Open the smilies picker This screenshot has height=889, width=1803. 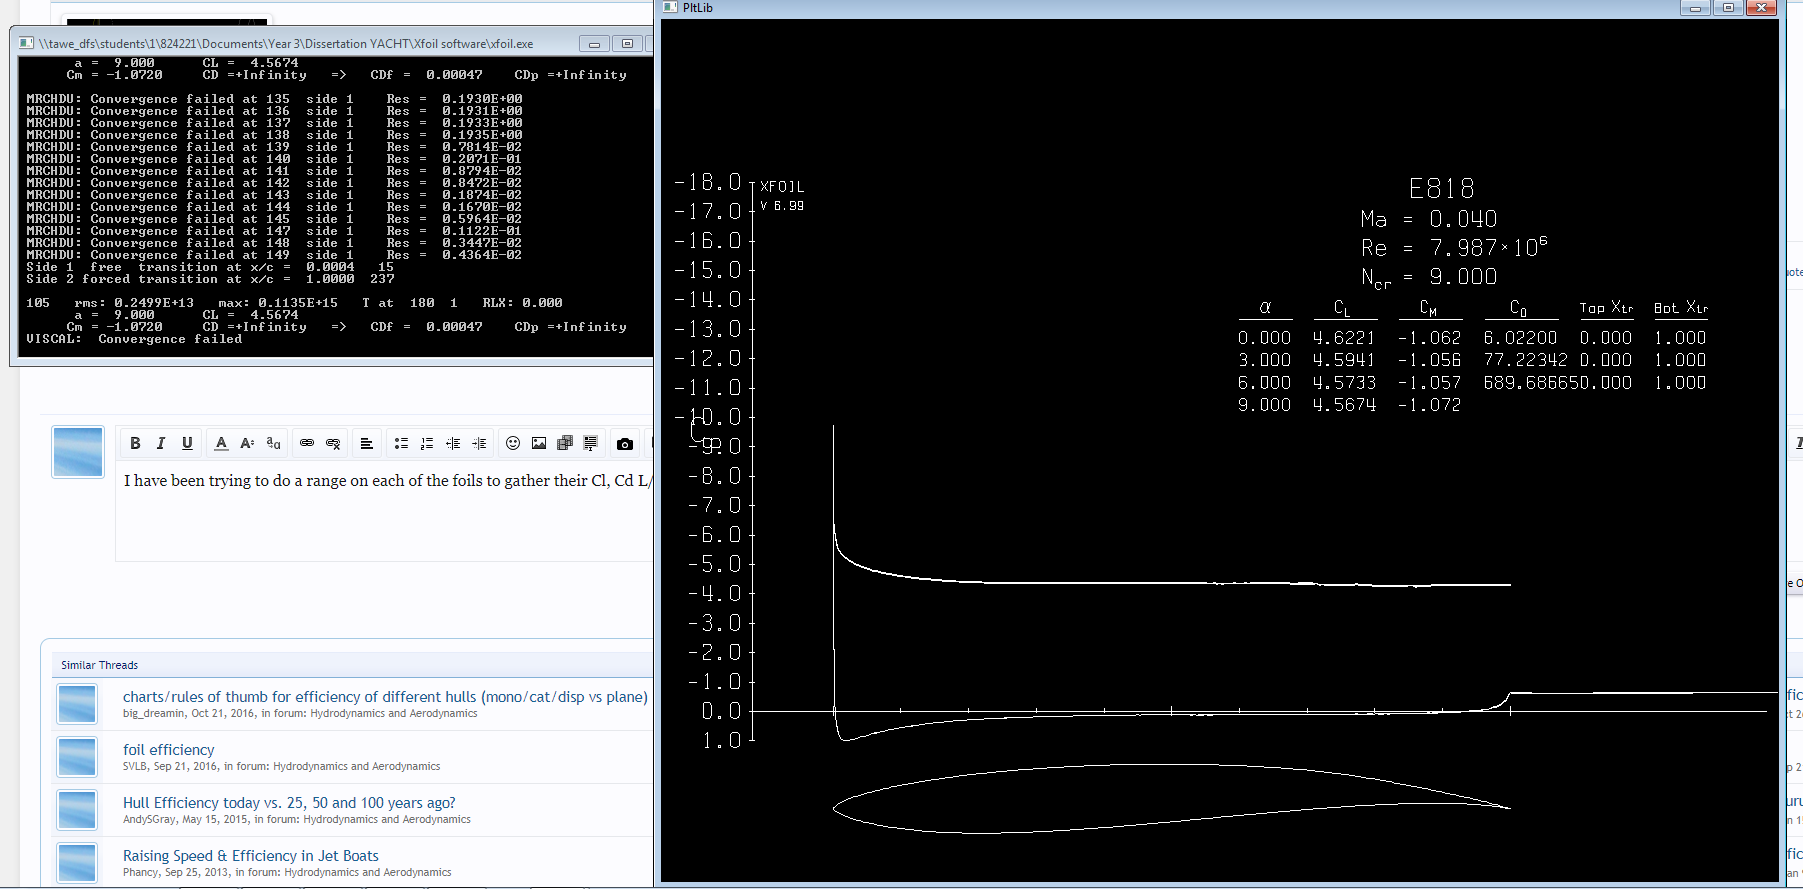tap(513, 443)
